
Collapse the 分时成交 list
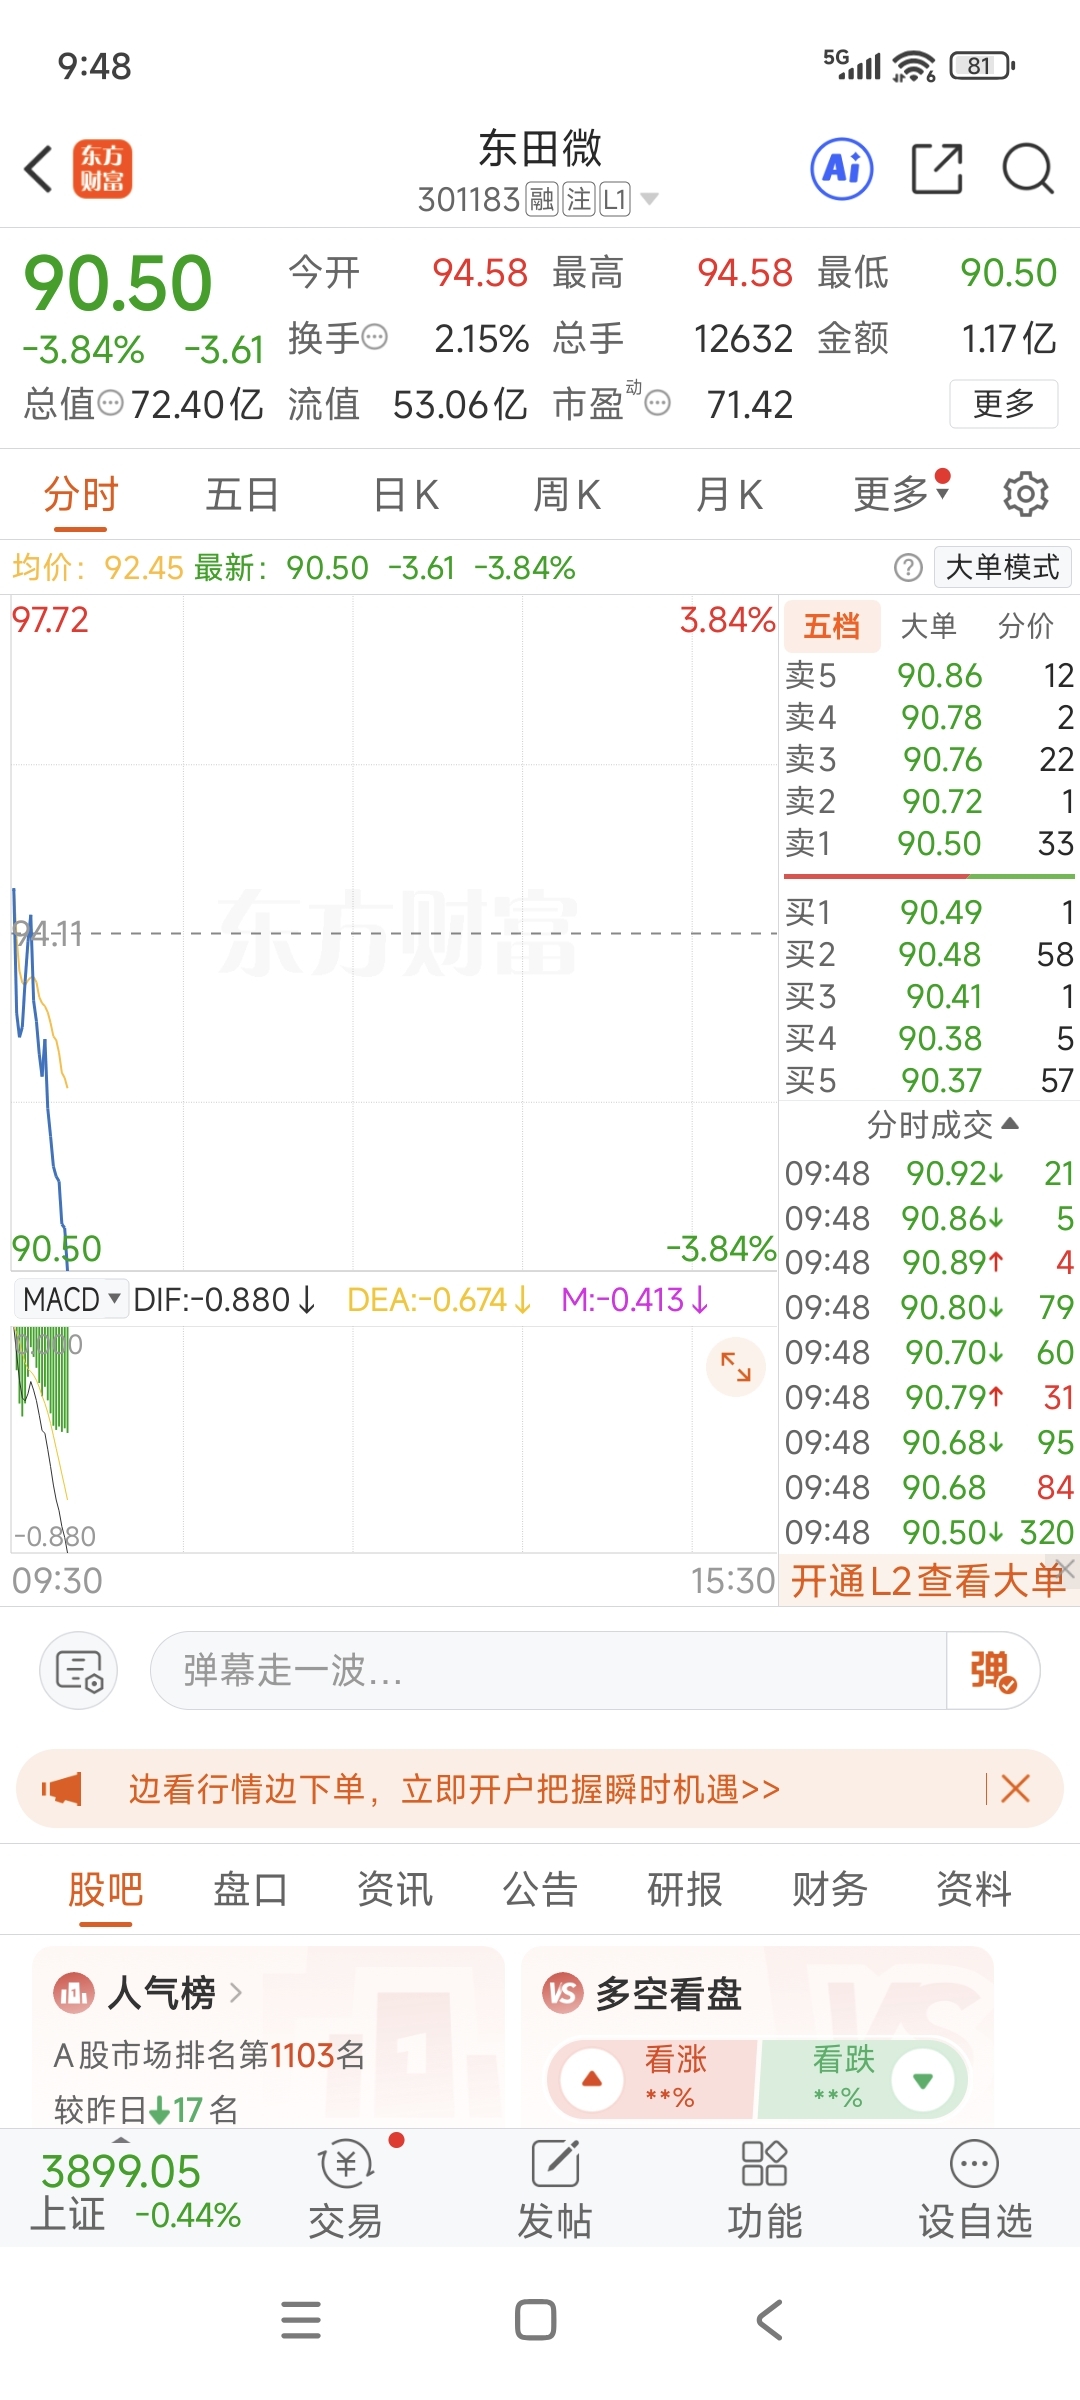click(x=942, y=1125)
